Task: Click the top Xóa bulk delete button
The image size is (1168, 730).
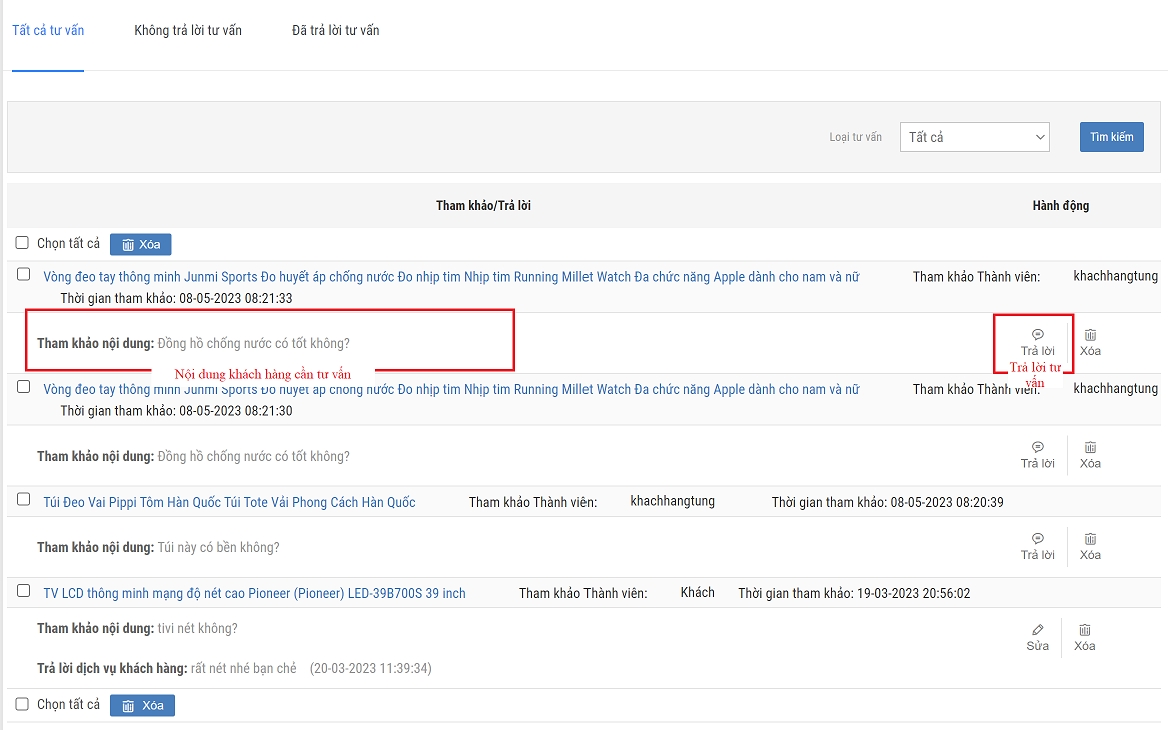Action: tap(141, 244)
